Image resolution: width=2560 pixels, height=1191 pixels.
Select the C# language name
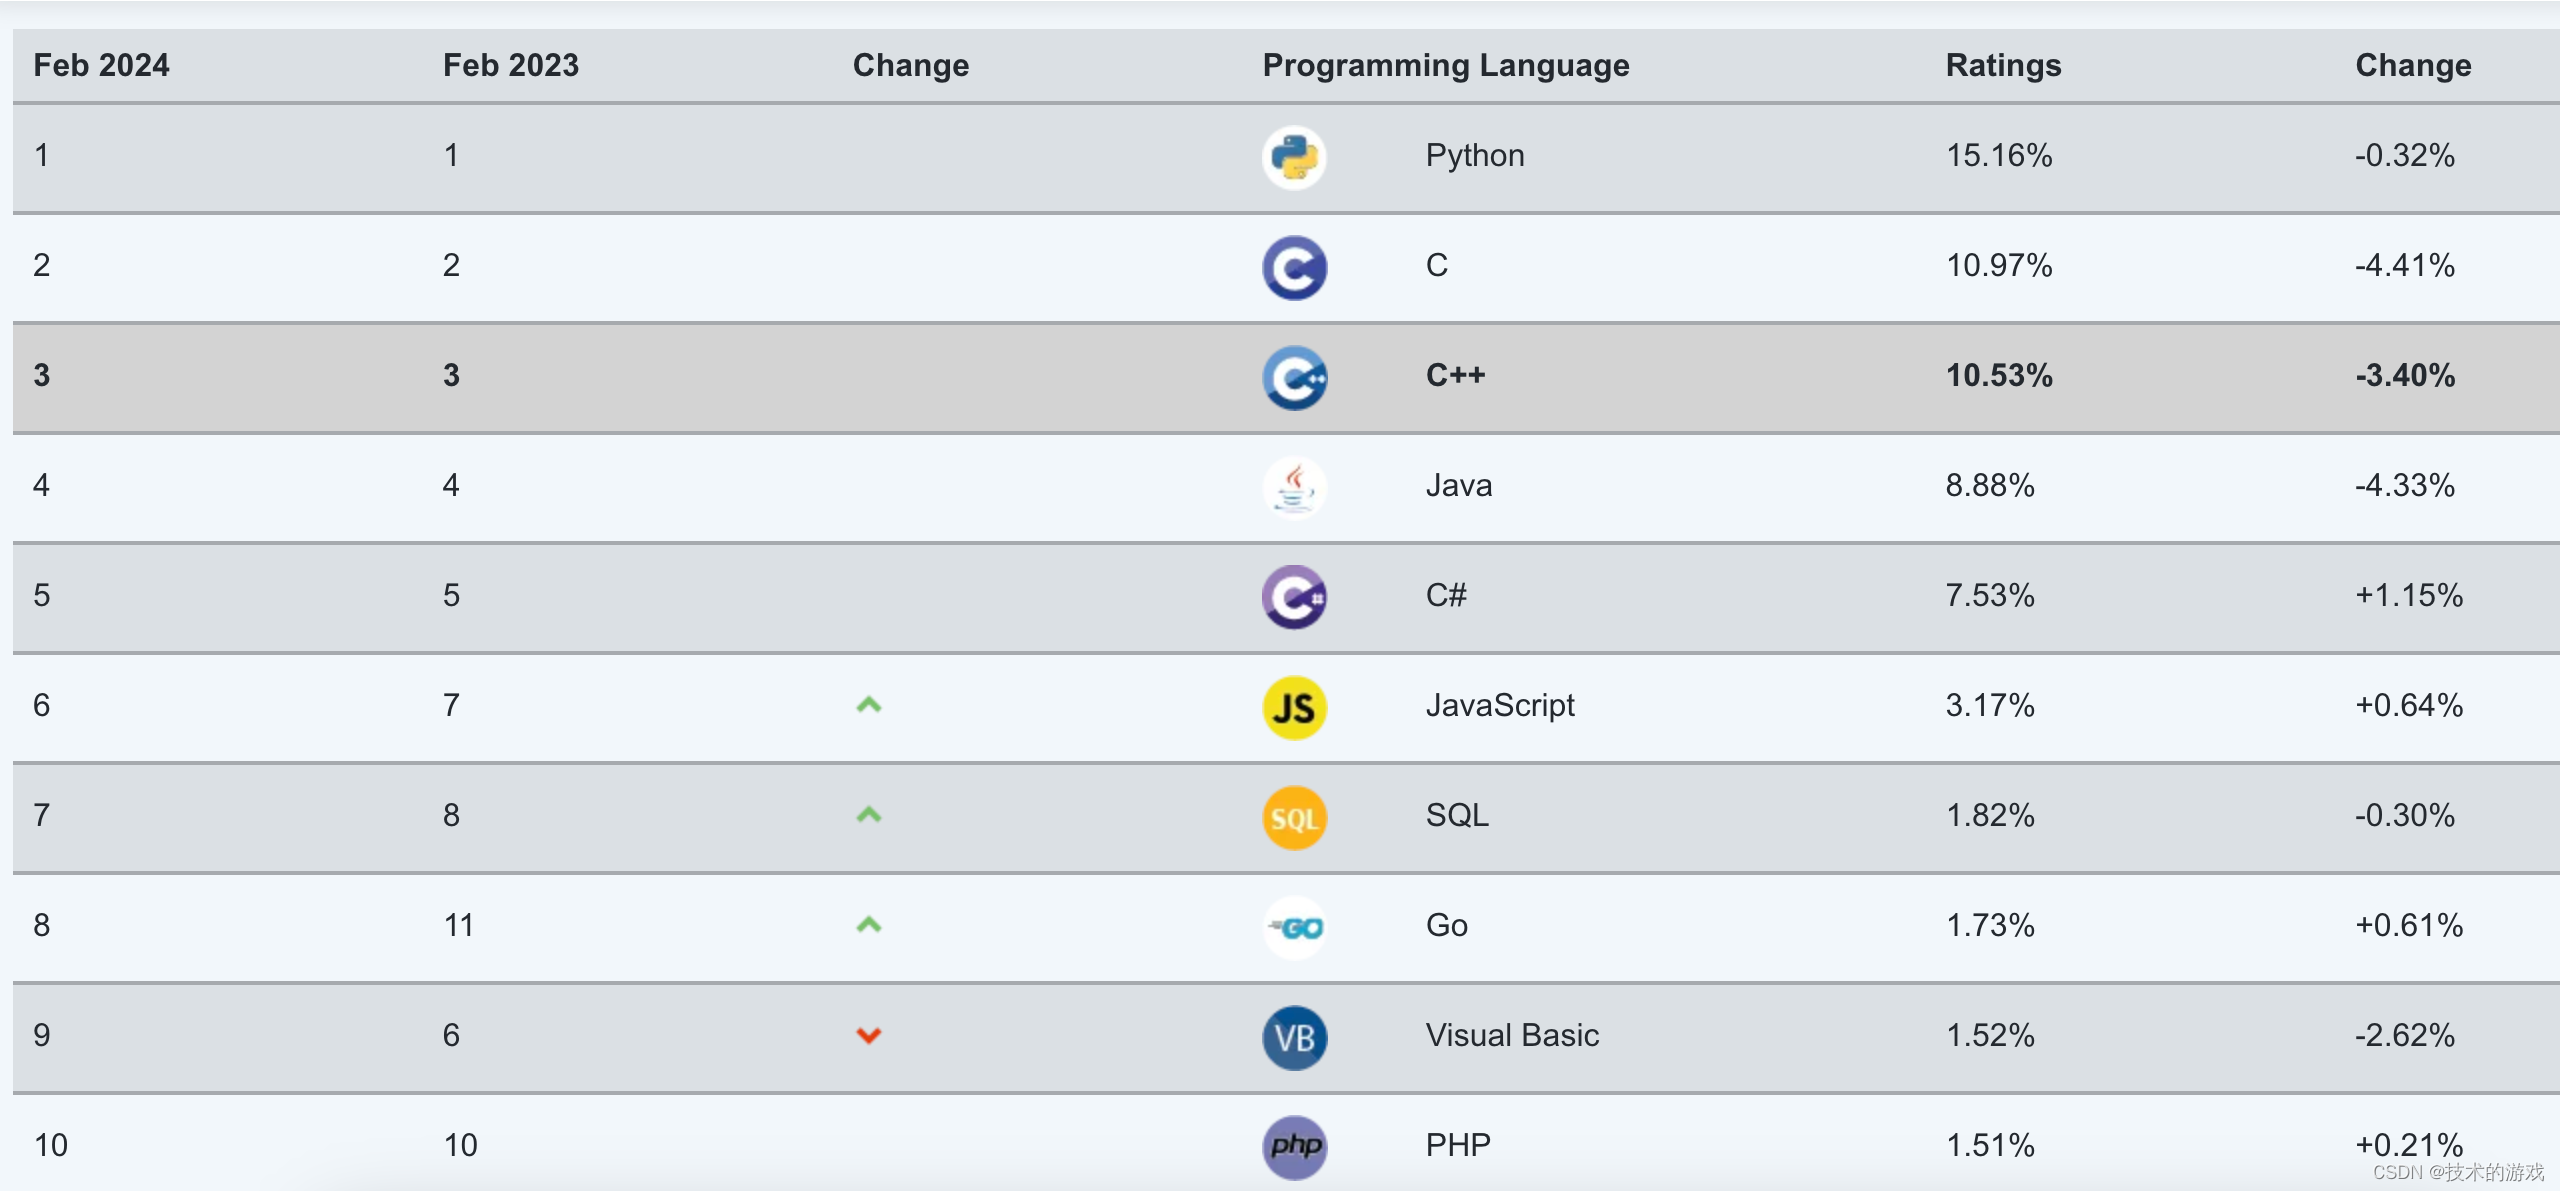pos(1446,595)
